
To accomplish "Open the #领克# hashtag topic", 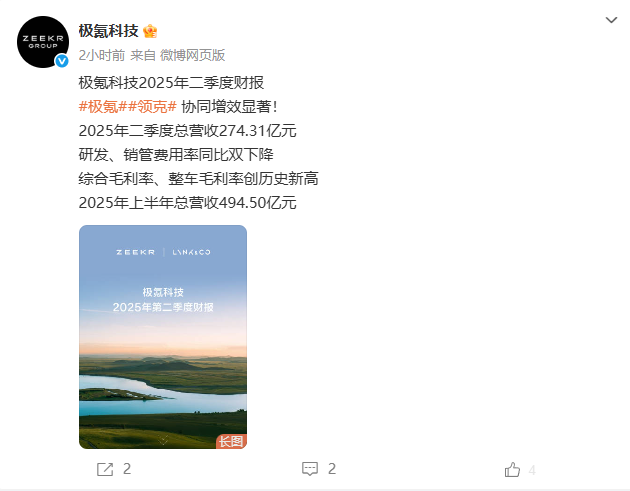I will [x=152, y=106].
